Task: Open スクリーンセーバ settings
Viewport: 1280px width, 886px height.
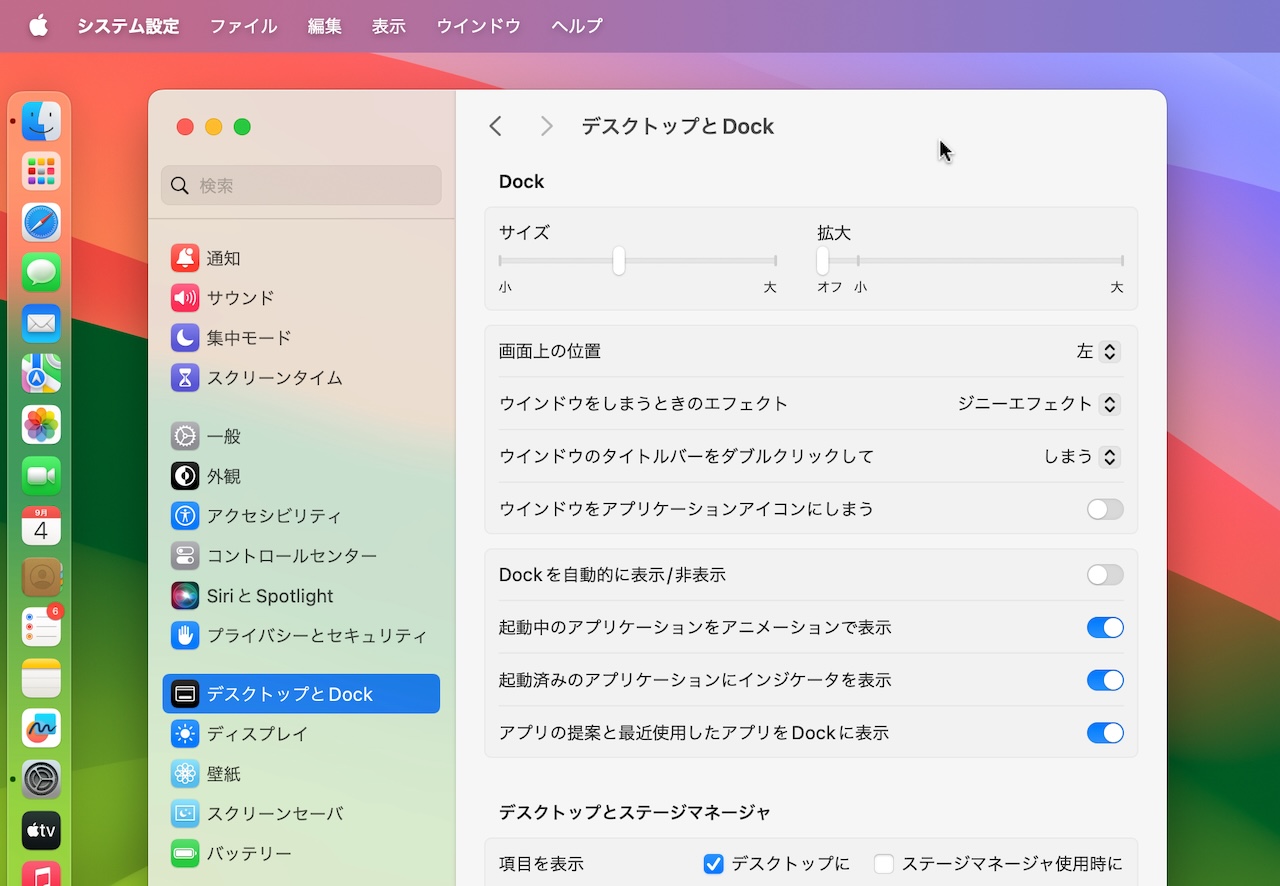Action: pos(301,814)
